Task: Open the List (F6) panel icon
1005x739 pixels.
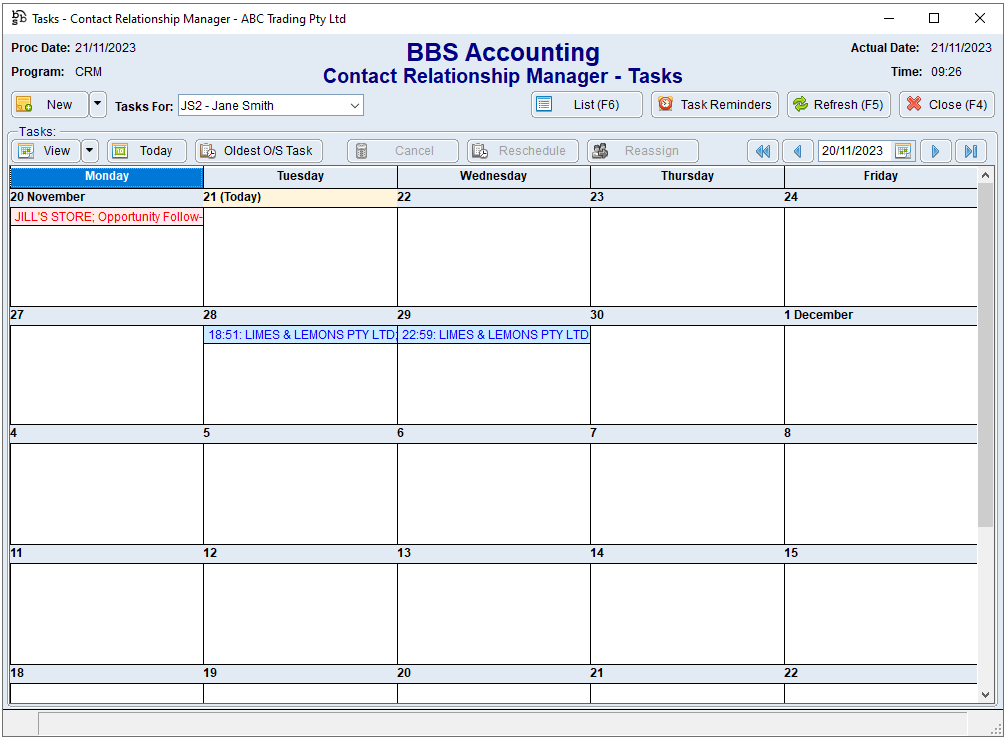Action: [543, 104]
